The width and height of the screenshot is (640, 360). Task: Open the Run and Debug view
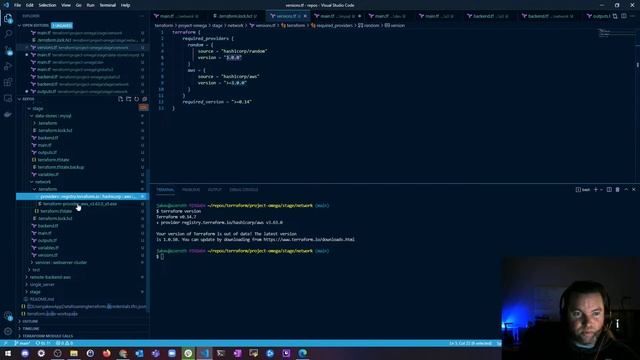tap(8, 66)
